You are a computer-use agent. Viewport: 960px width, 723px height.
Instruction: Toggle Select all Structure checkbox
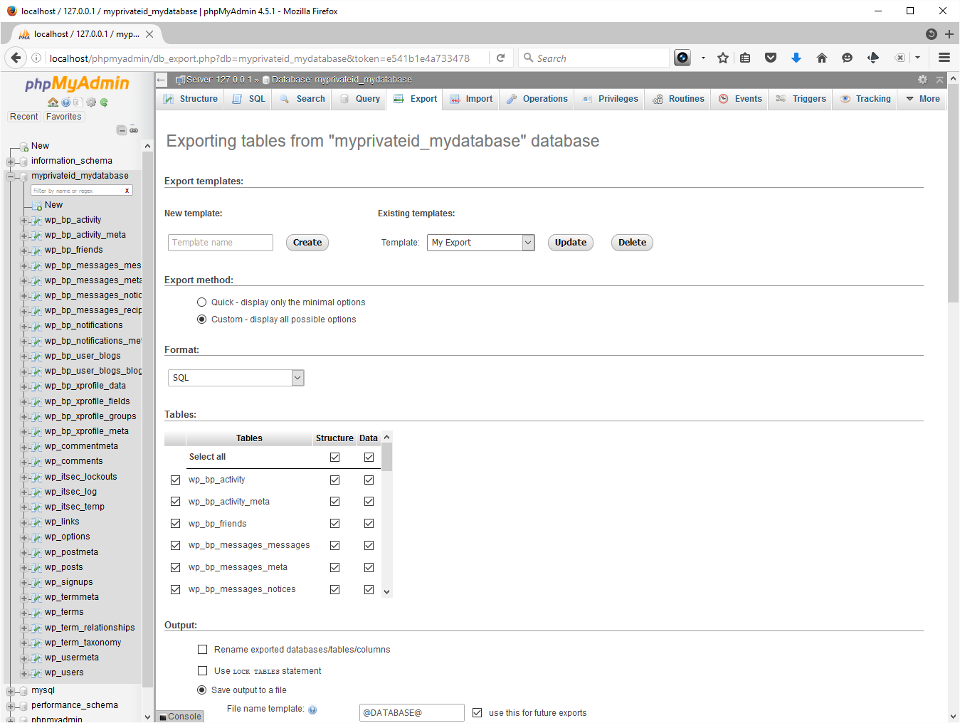click(x=335, y=457)
